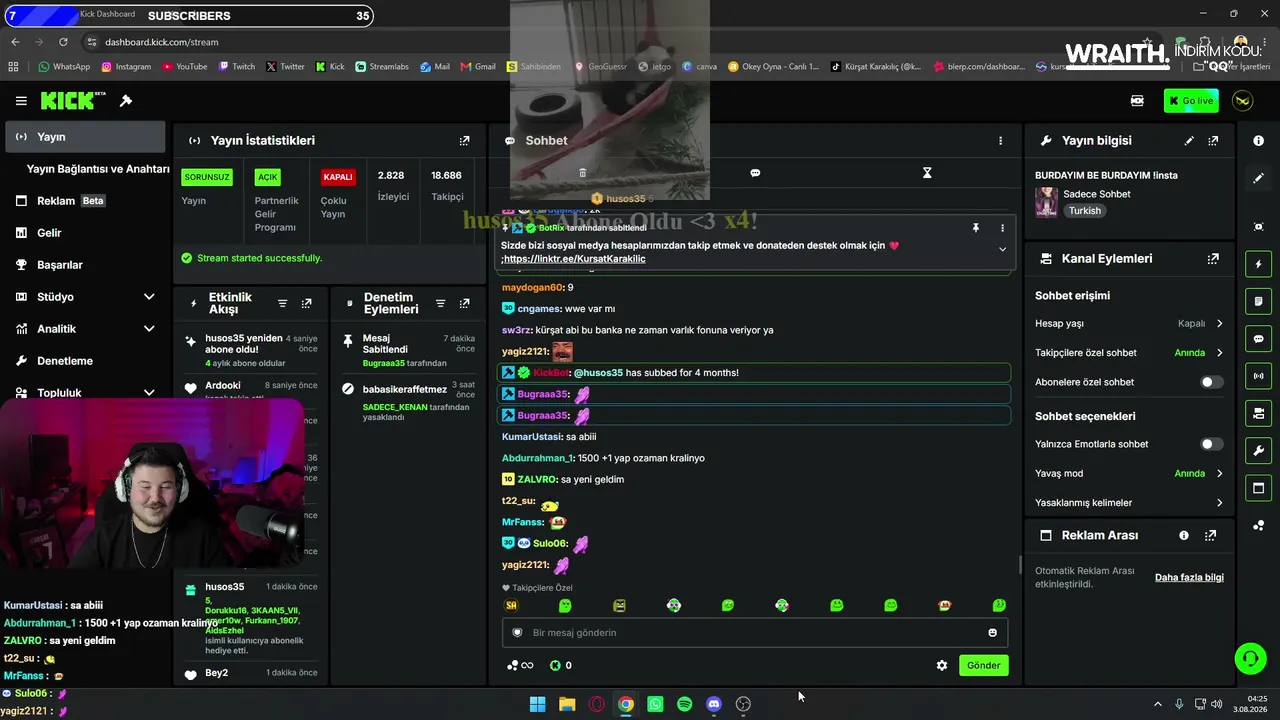Image resolution: width=1280 pixels, height=720 pixels.
Task: Click the hourglass icon in the chat toolbar
Action: (x=927, y=173)
